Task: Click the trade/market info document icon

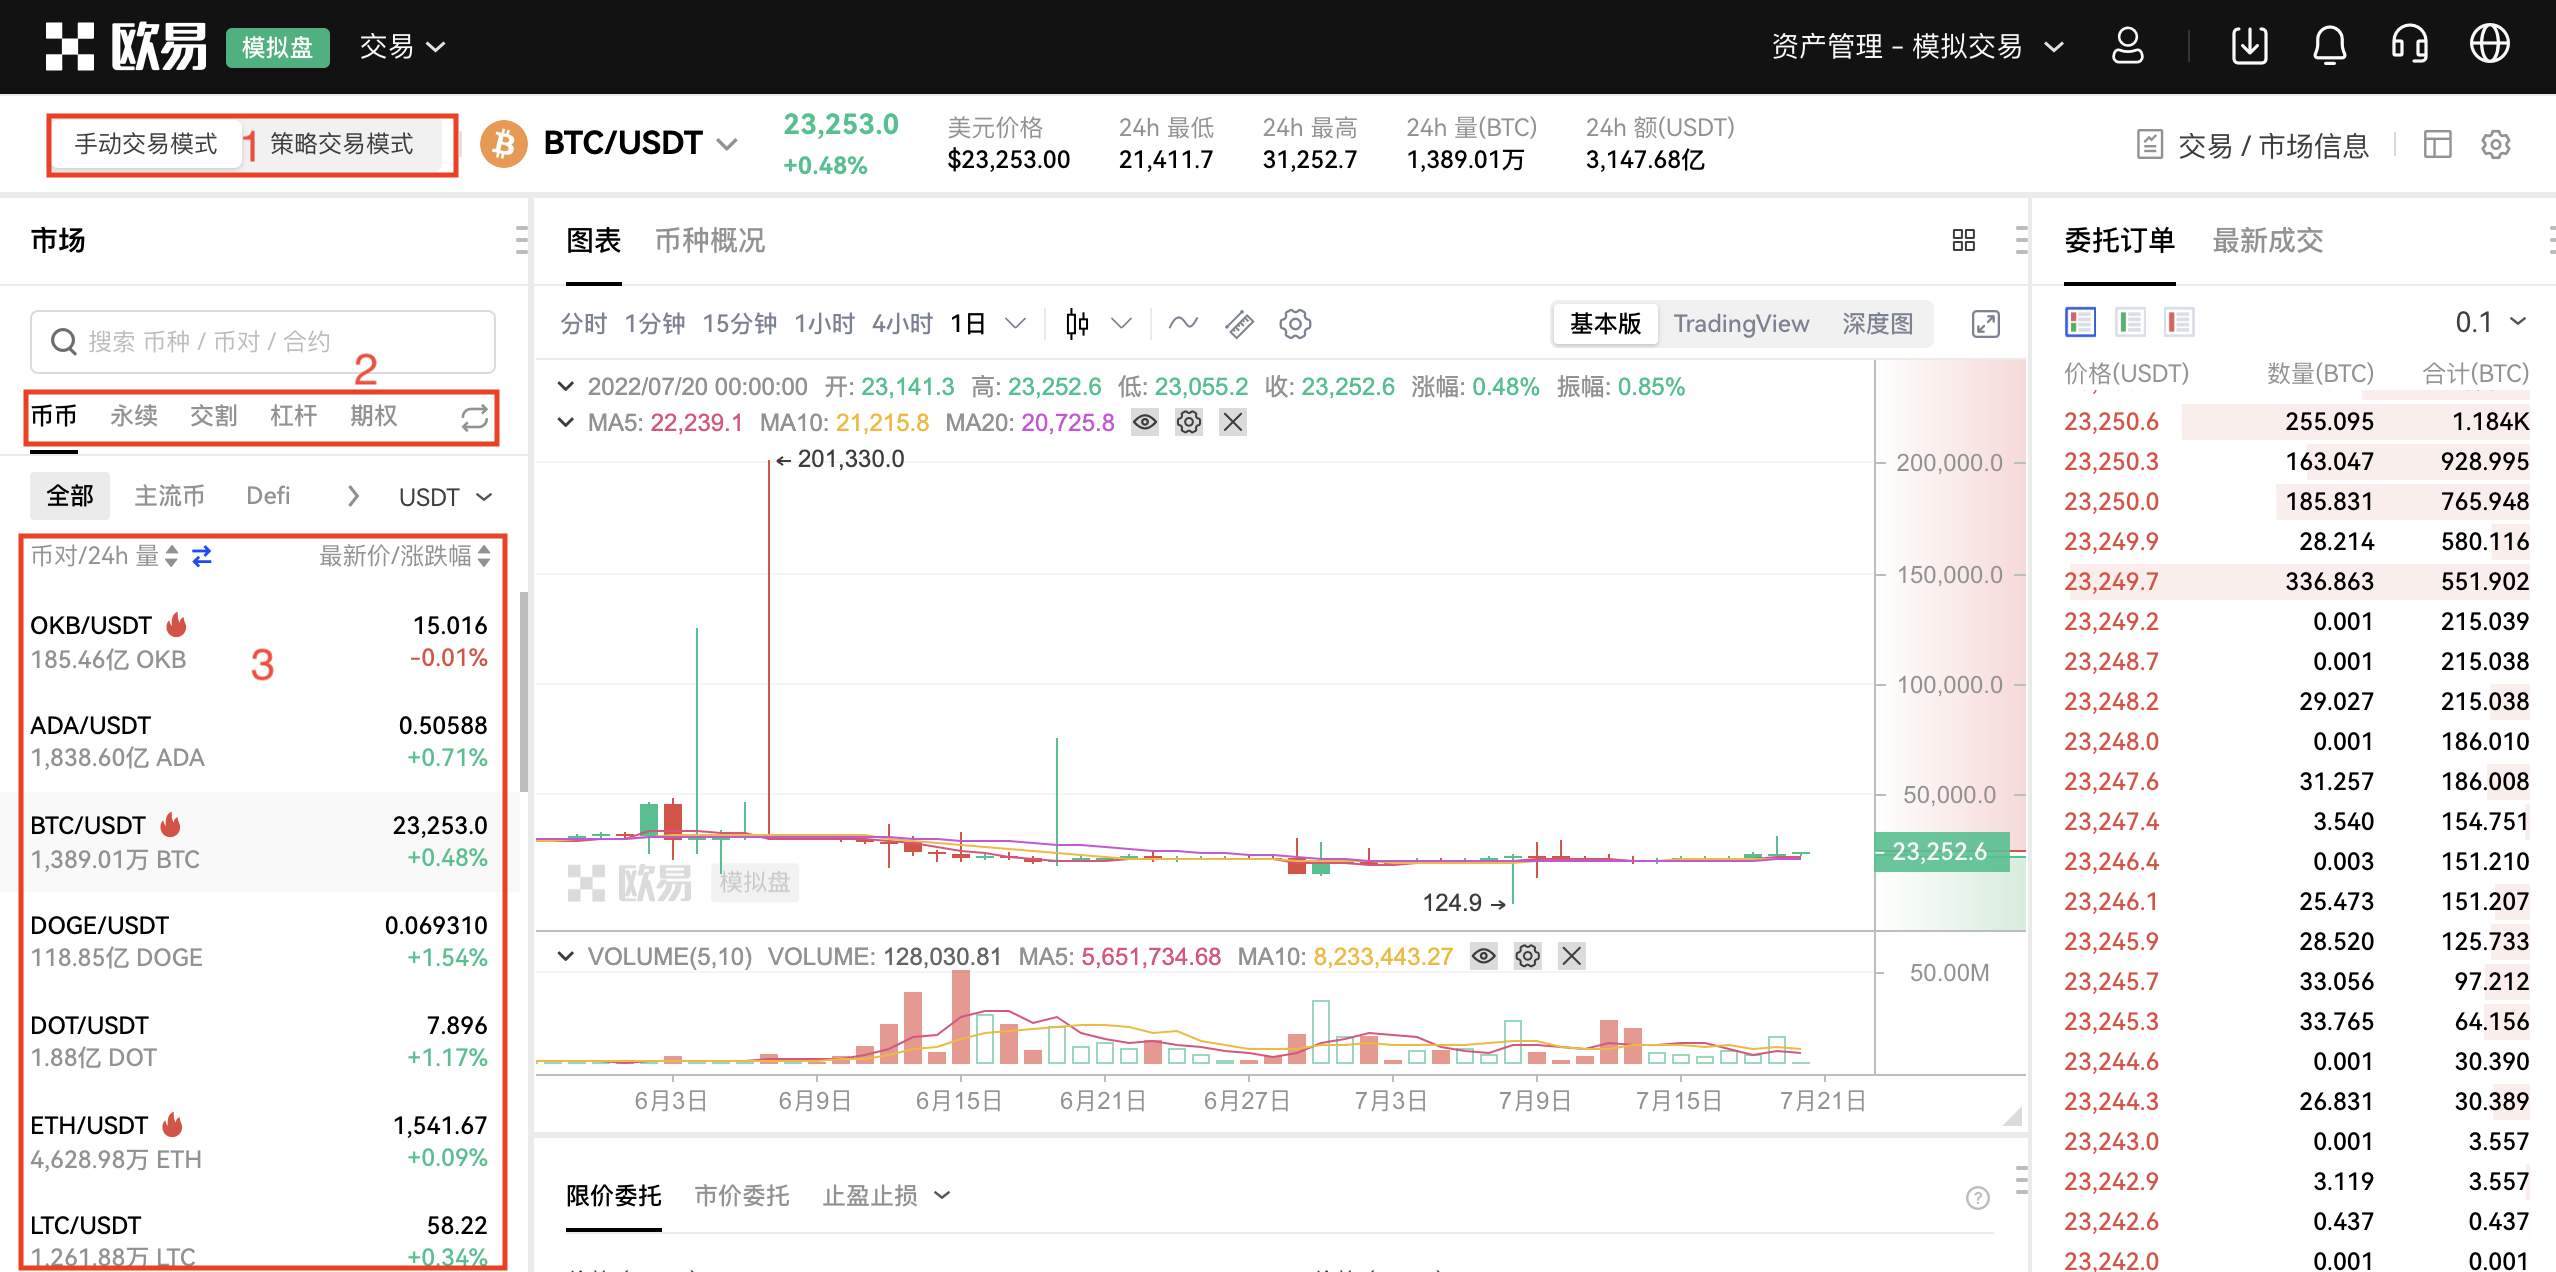Action: pos(2150,145)
